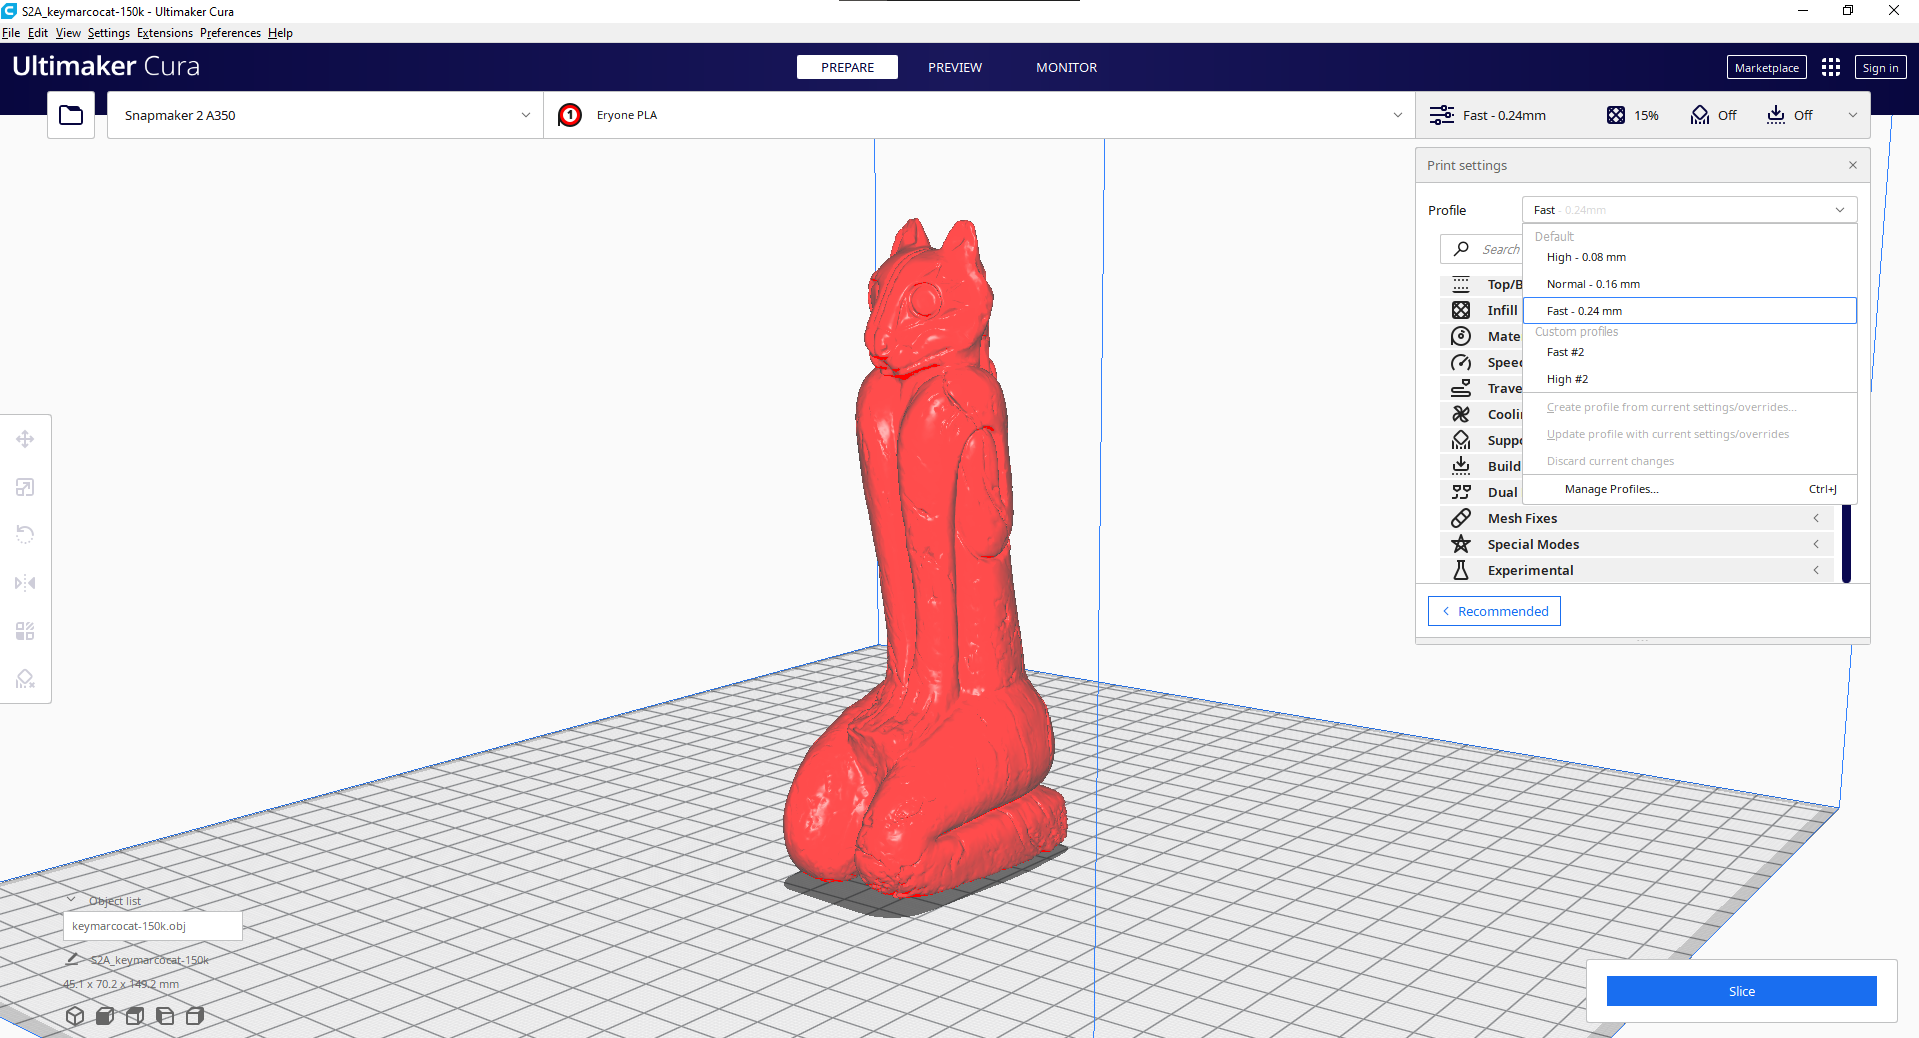This screenshot has width=1919, height=1038.
Task: Close the Print settings panel
Action: (x=1853, y=165)
